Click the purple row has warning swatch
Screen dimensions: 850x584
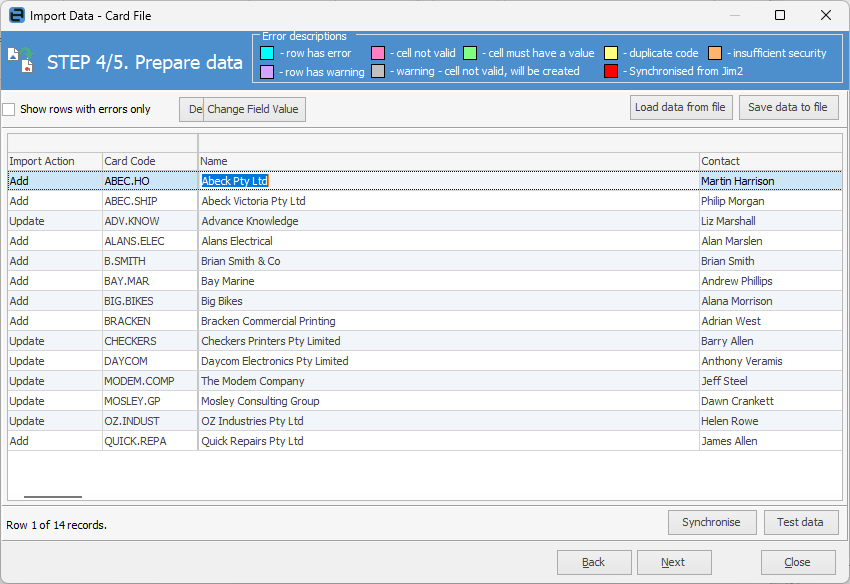coord(267,72)
